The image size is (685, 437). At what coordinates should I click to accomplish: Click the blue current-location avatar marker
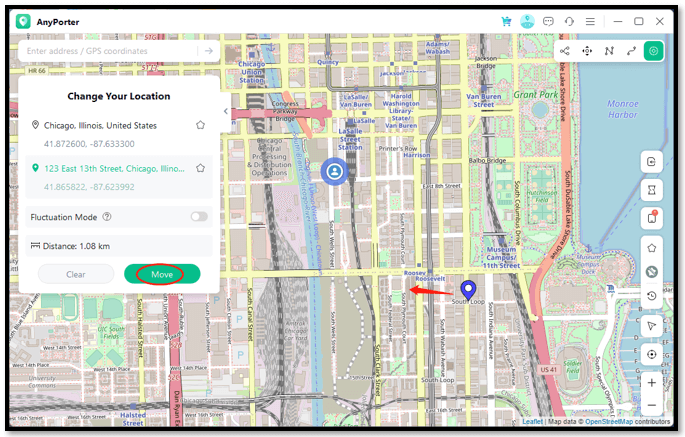click(x=335, y=171)
